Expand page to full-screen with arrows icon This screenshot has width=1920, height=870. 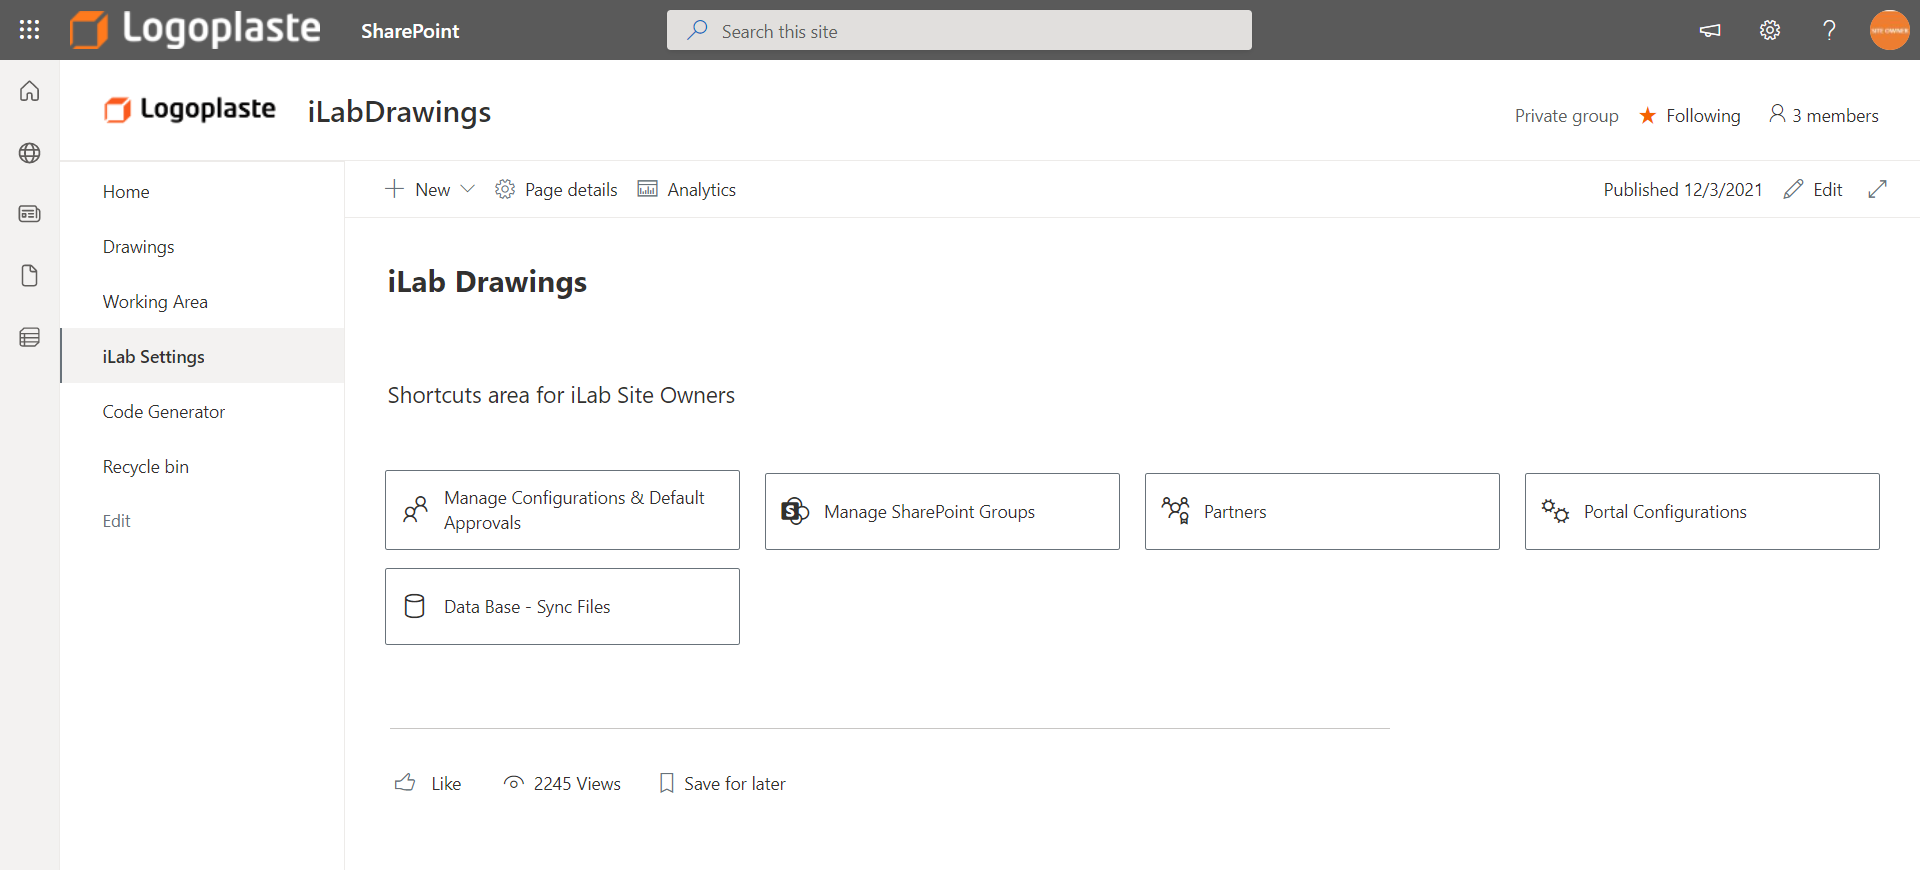(x=1877, y=189)
